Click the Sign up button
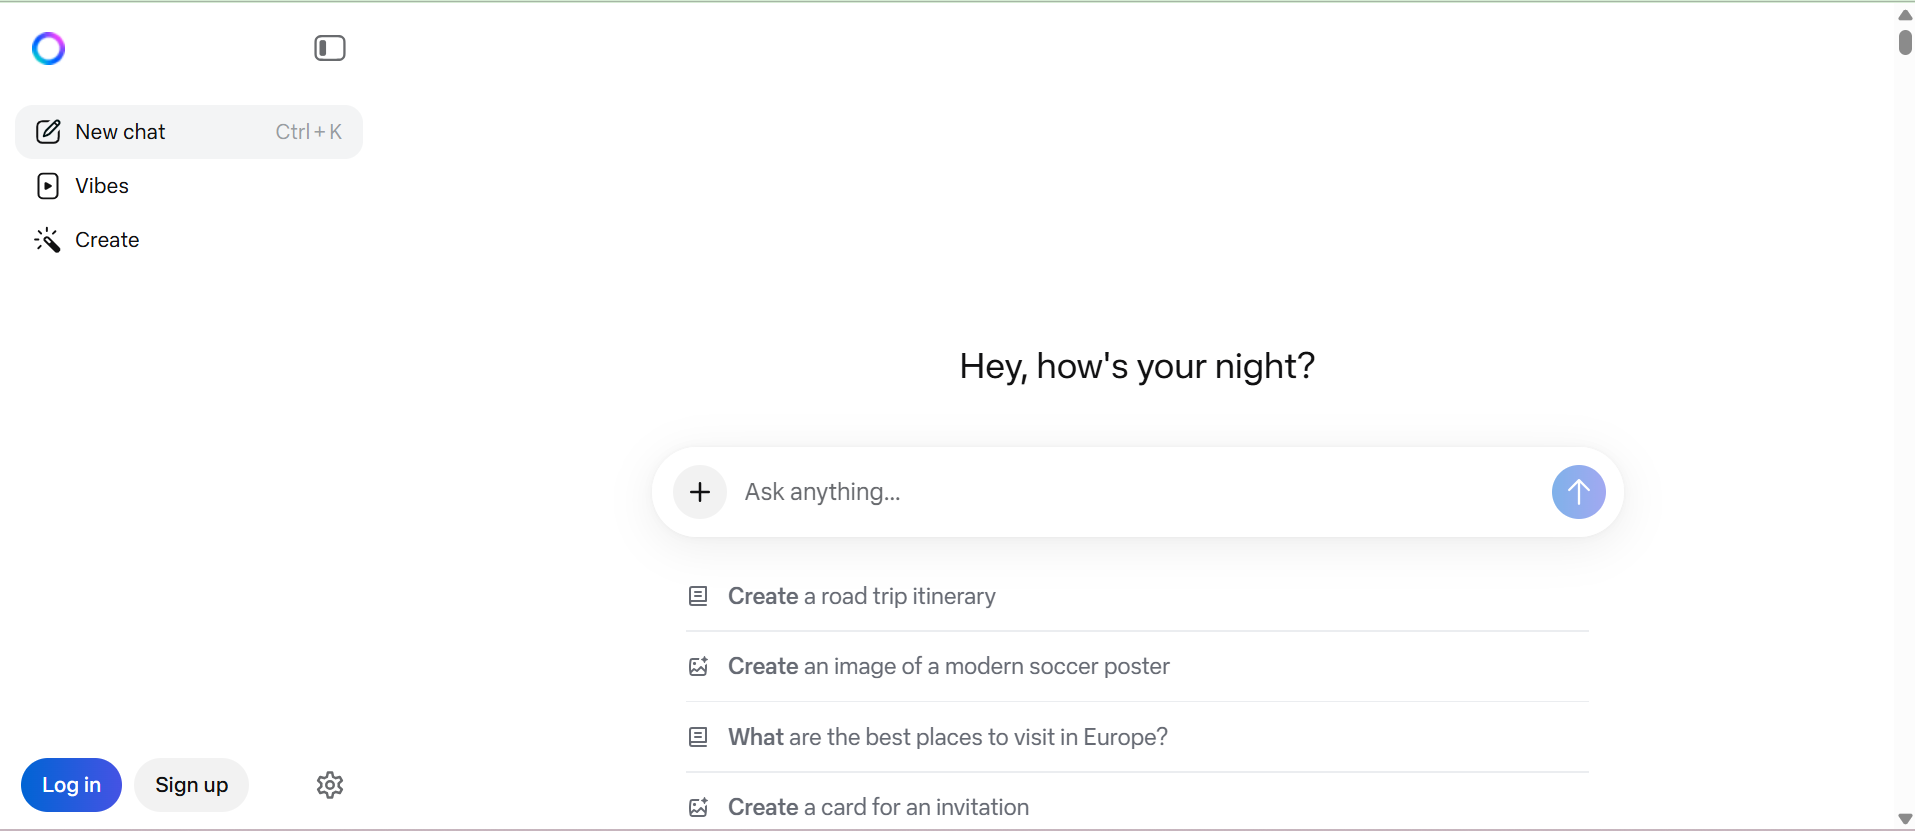This screenshot has width=1915, height=831. (x=192, y=785)
